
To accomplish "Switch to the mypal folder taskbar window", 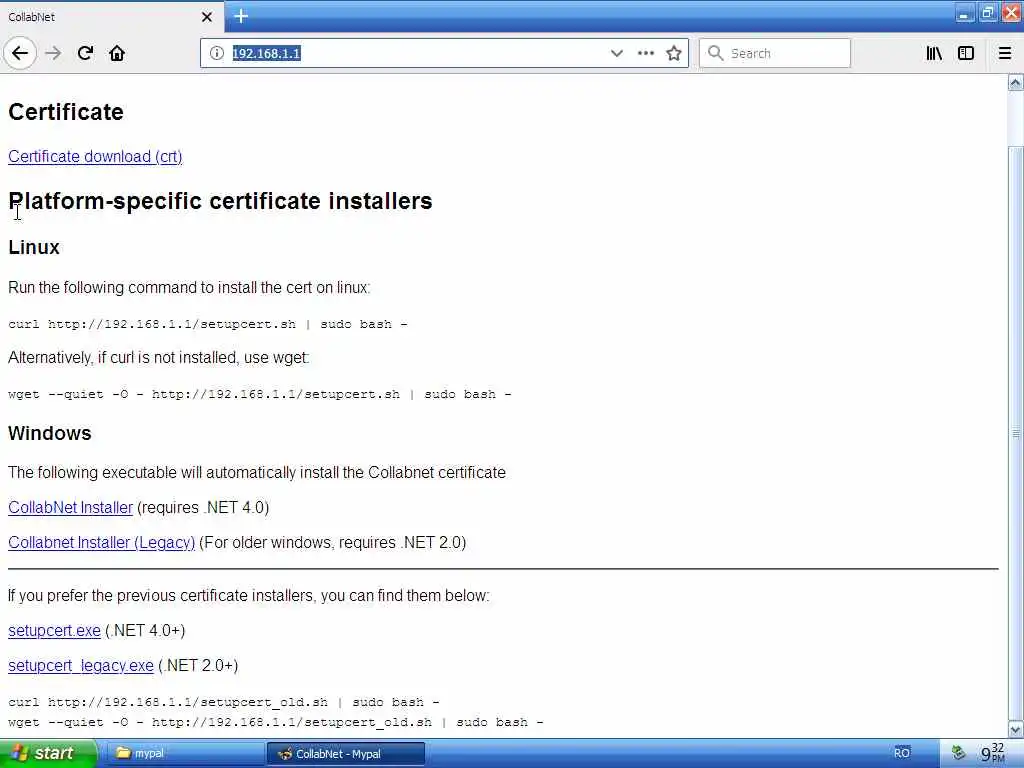I will coord(184,754).
